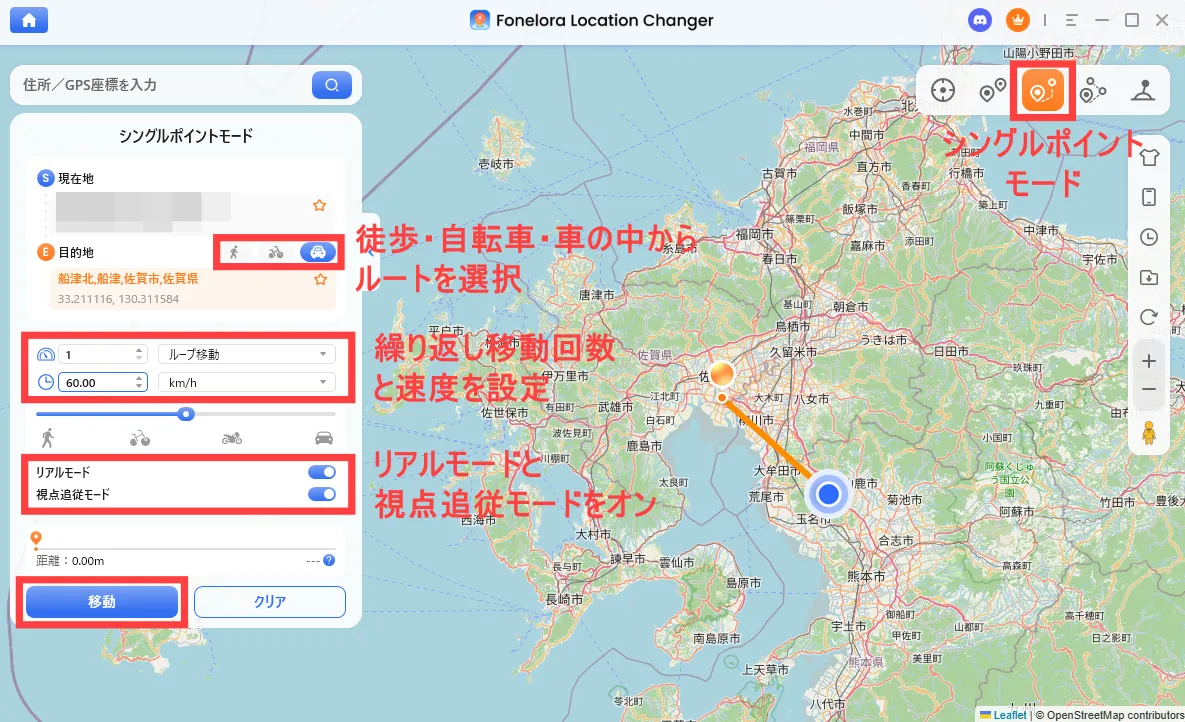Choose bicycle route option next to 目的地

pos(276,253)
